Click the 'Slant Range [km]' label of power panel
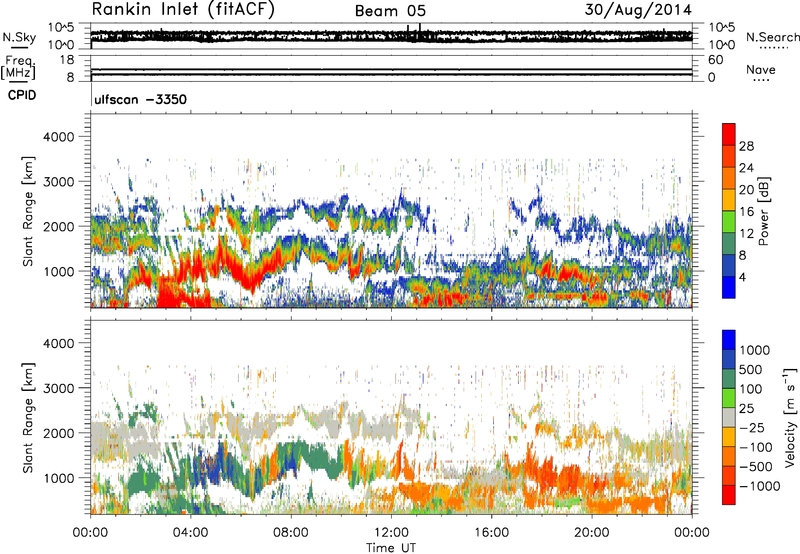 [x=28, y=211]
